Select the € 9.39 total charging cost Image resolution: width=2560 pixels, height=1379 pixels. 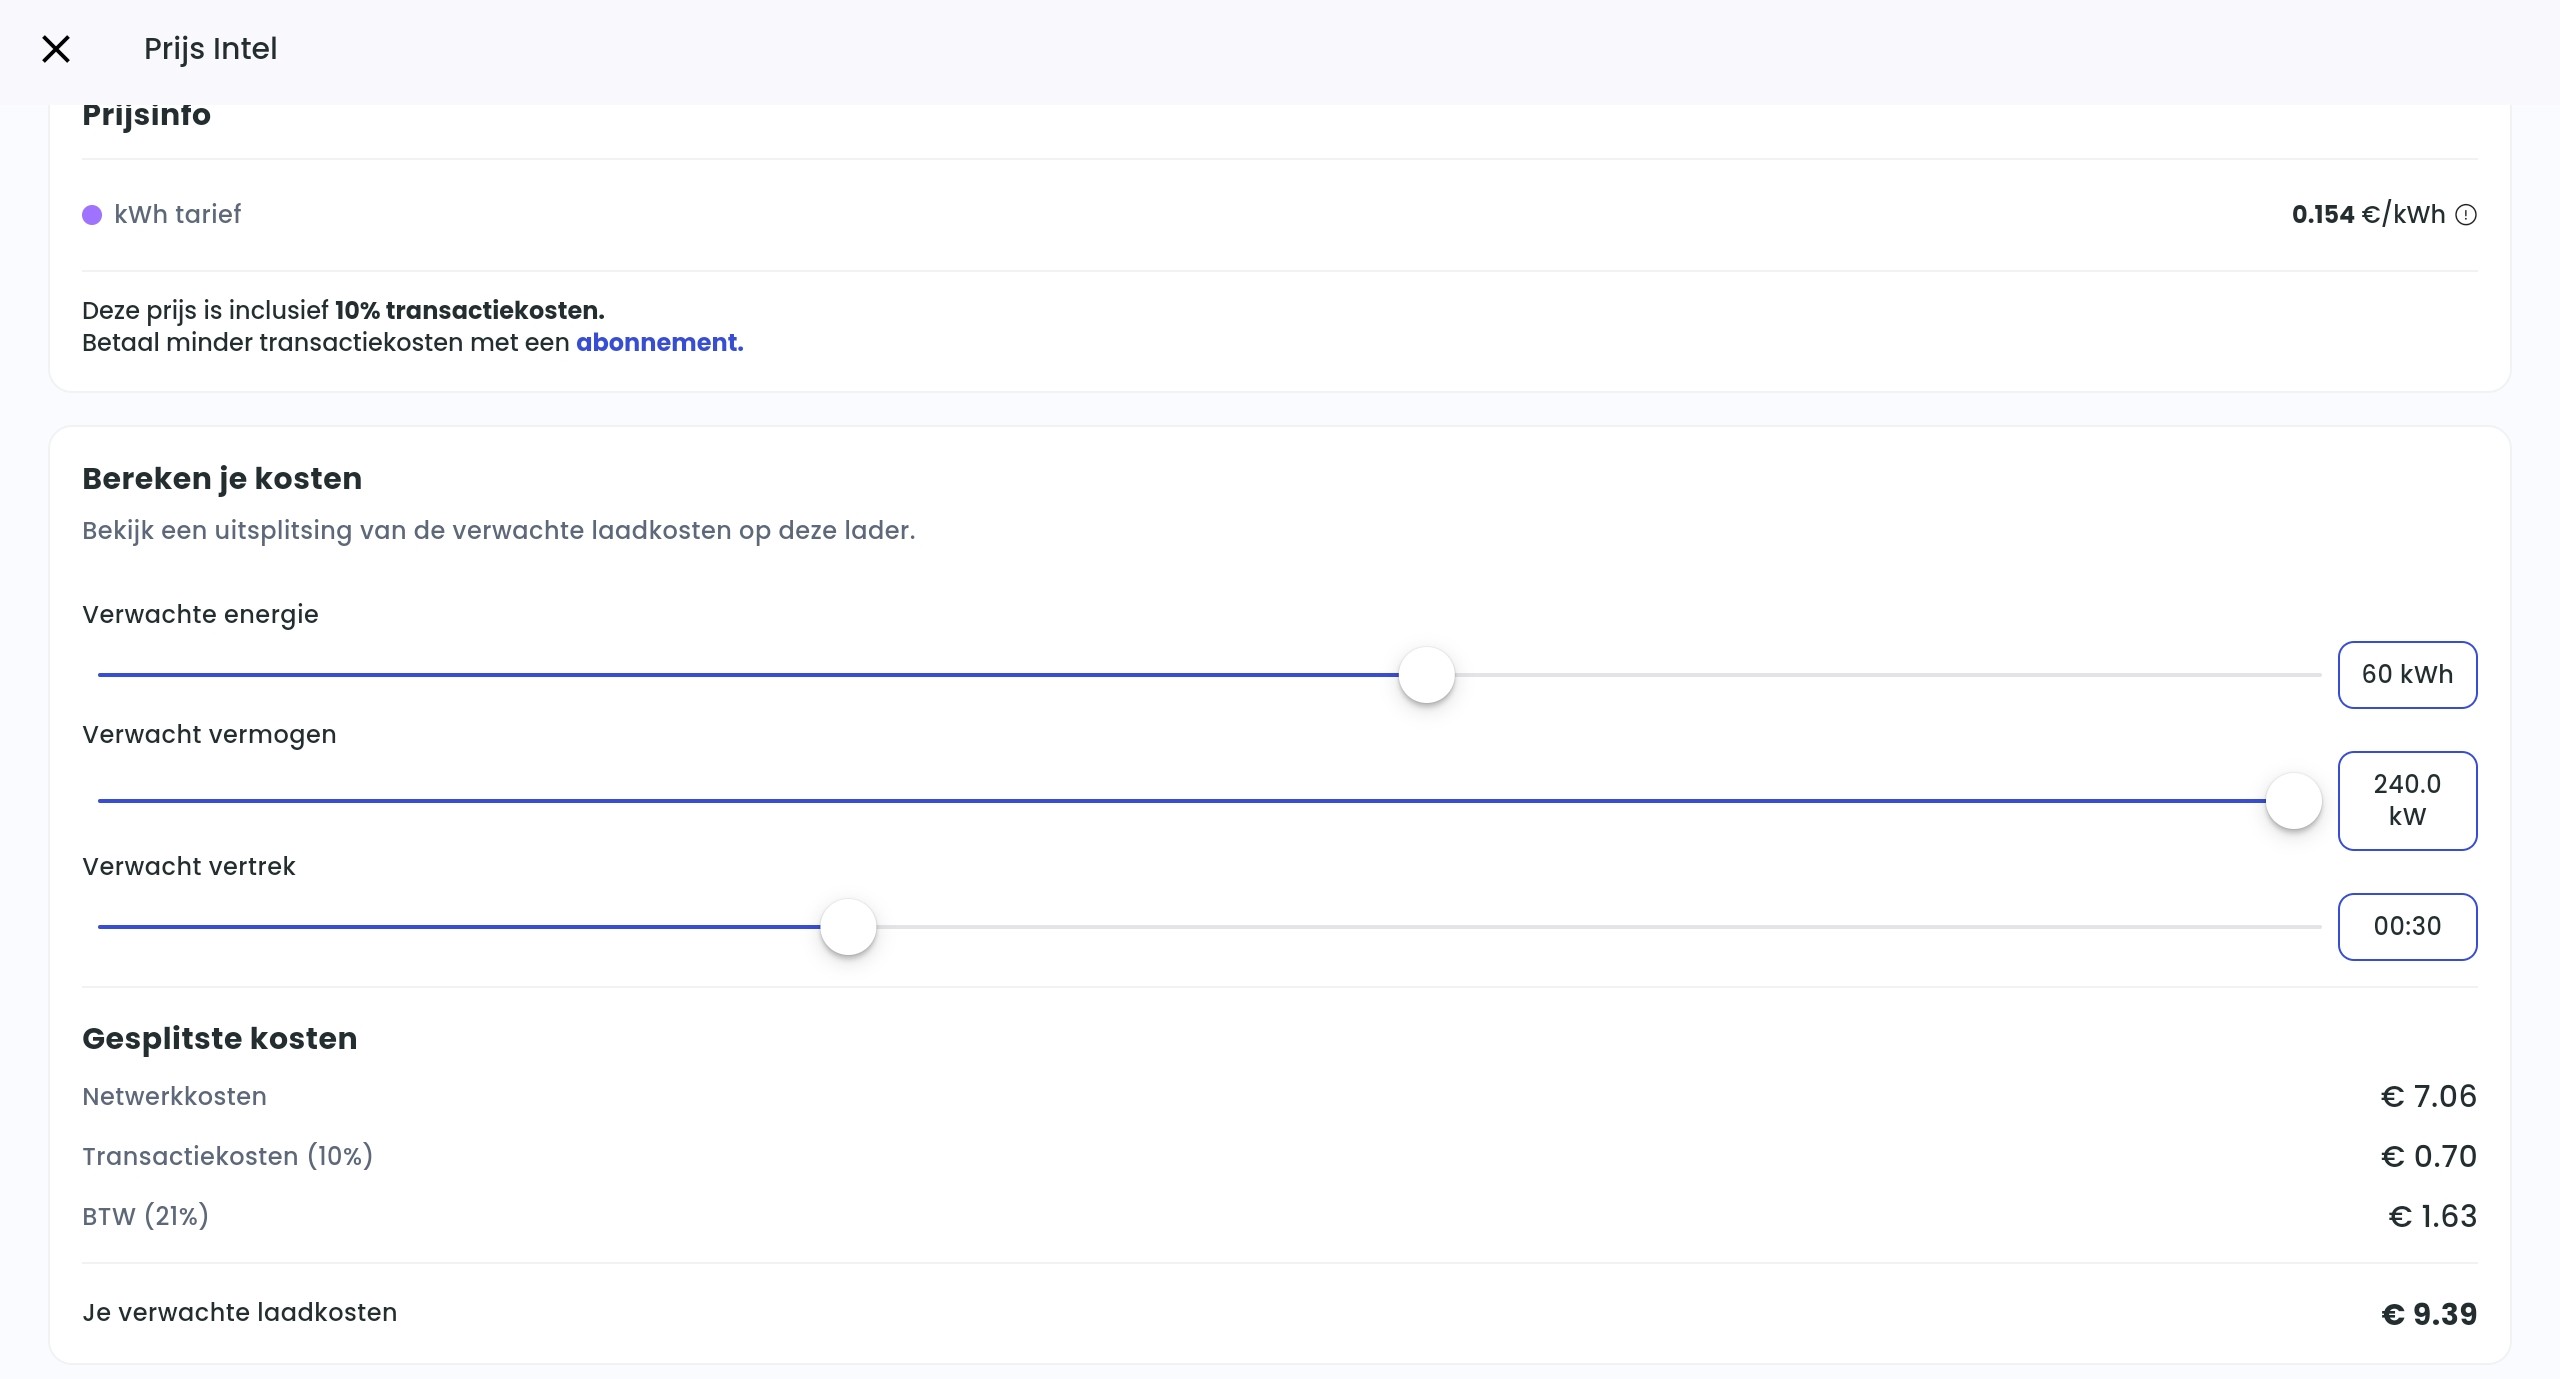(2428, 1314)
